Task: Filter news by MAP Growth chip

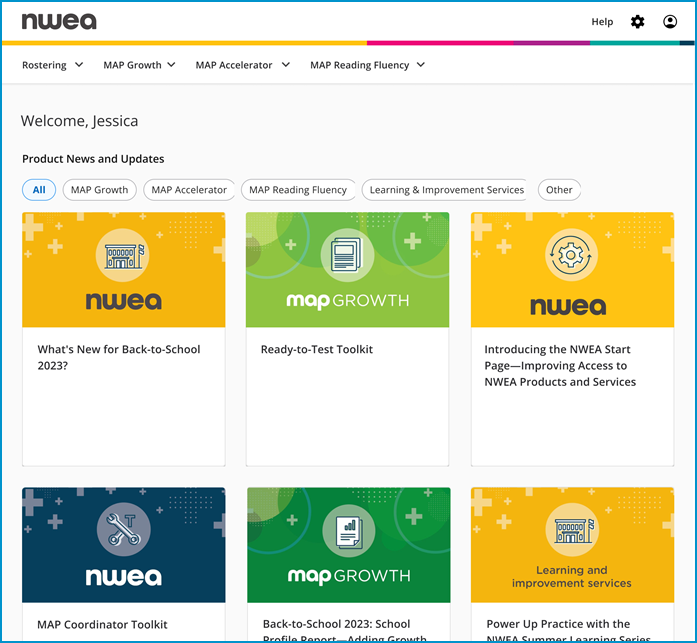Action: point(100,190)
